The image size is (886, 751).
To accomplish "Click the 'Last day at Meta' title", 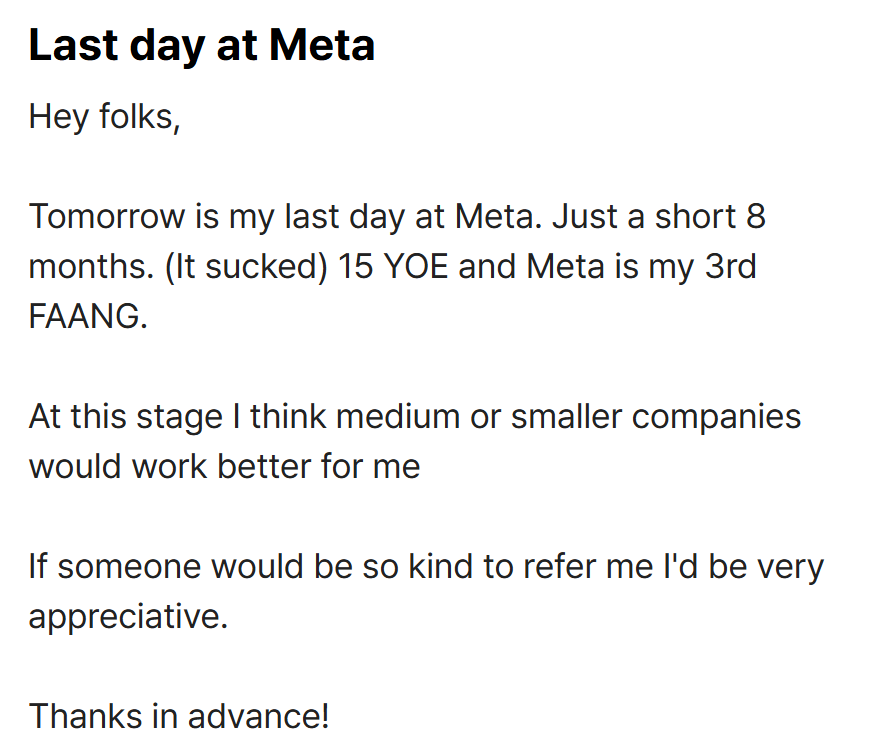I will 202,46.
